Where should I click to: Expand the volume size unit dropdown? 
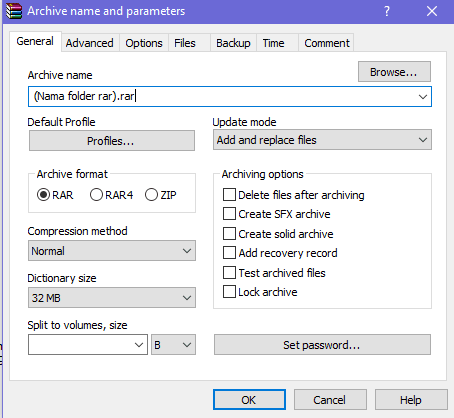point(173,345)
